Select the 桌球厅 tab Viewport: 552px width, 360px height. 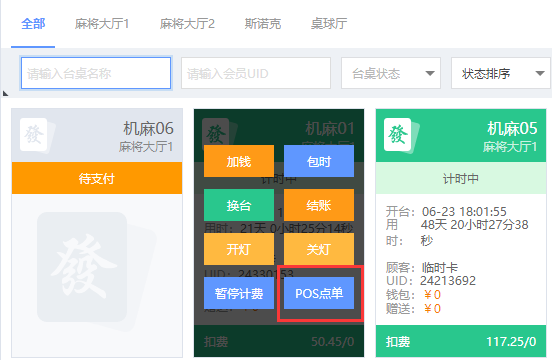329,24
